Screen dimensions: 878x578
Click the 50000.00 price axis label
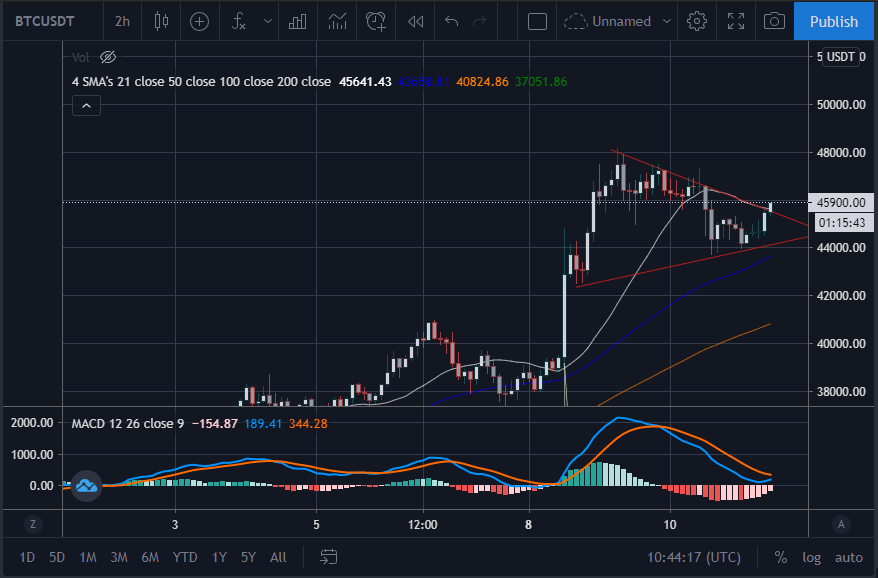[841, 105]
